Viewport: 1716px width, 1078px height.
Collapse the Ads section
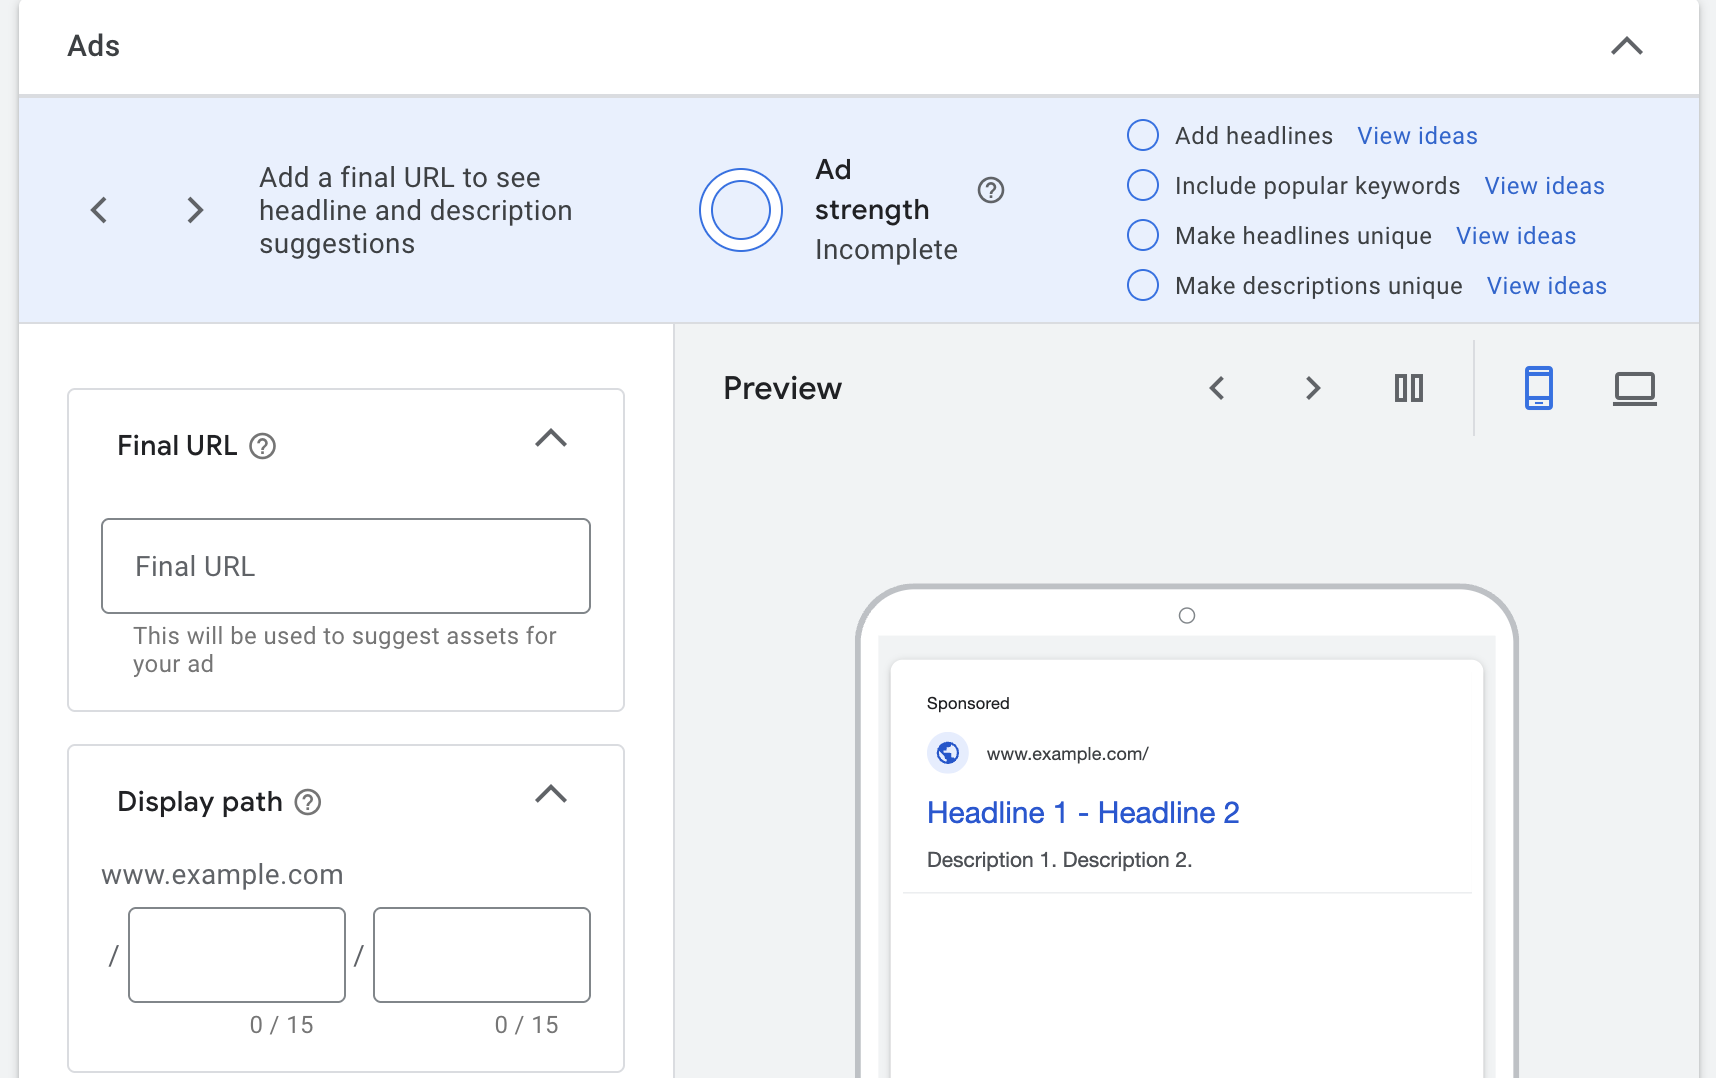pos(1626,46)
